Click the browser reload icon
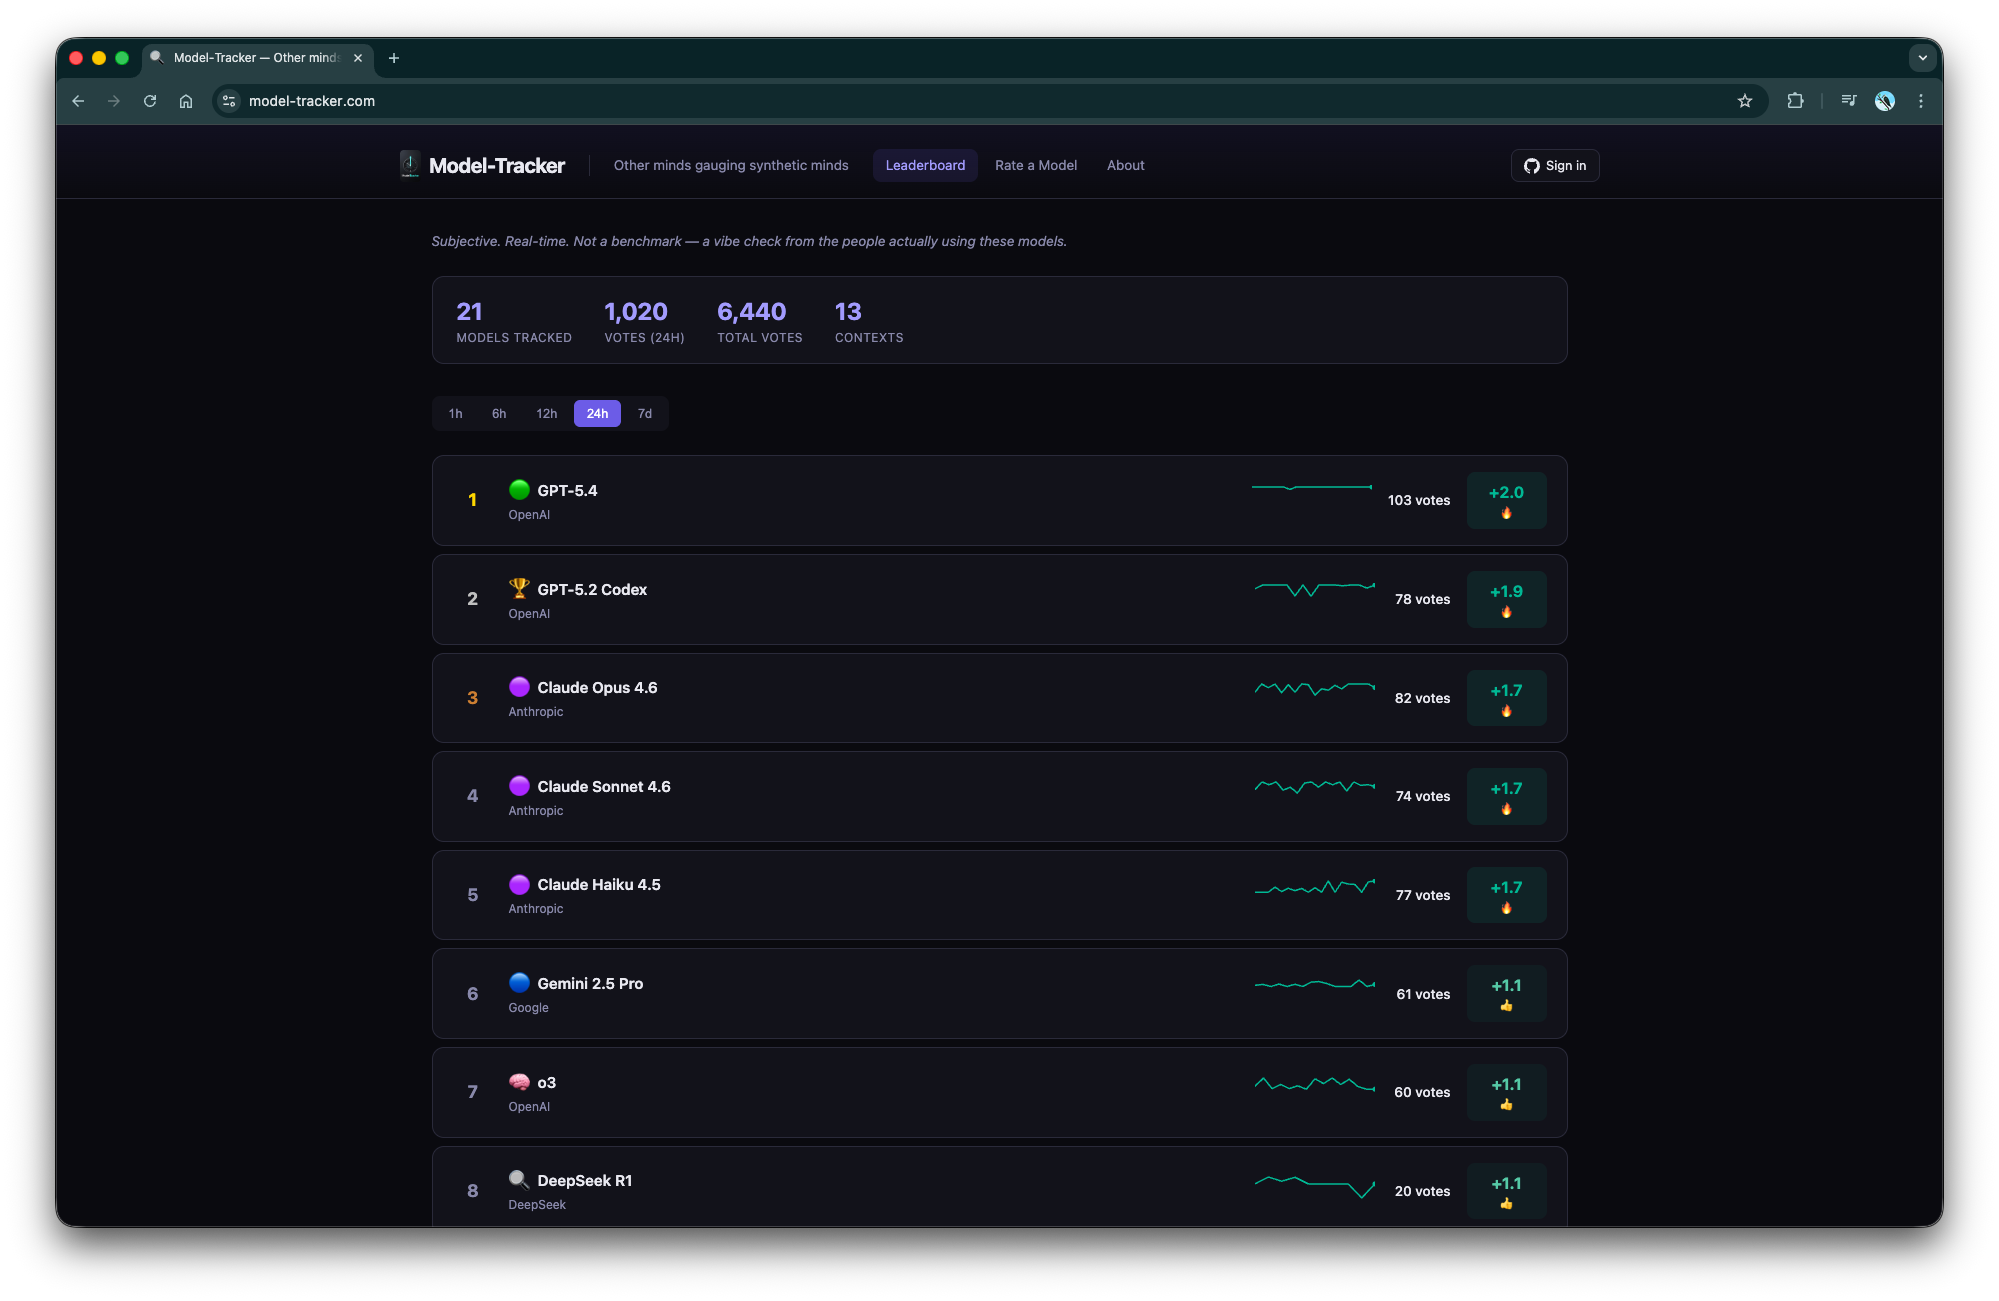 pyautogui.click(x=150, y=101)
